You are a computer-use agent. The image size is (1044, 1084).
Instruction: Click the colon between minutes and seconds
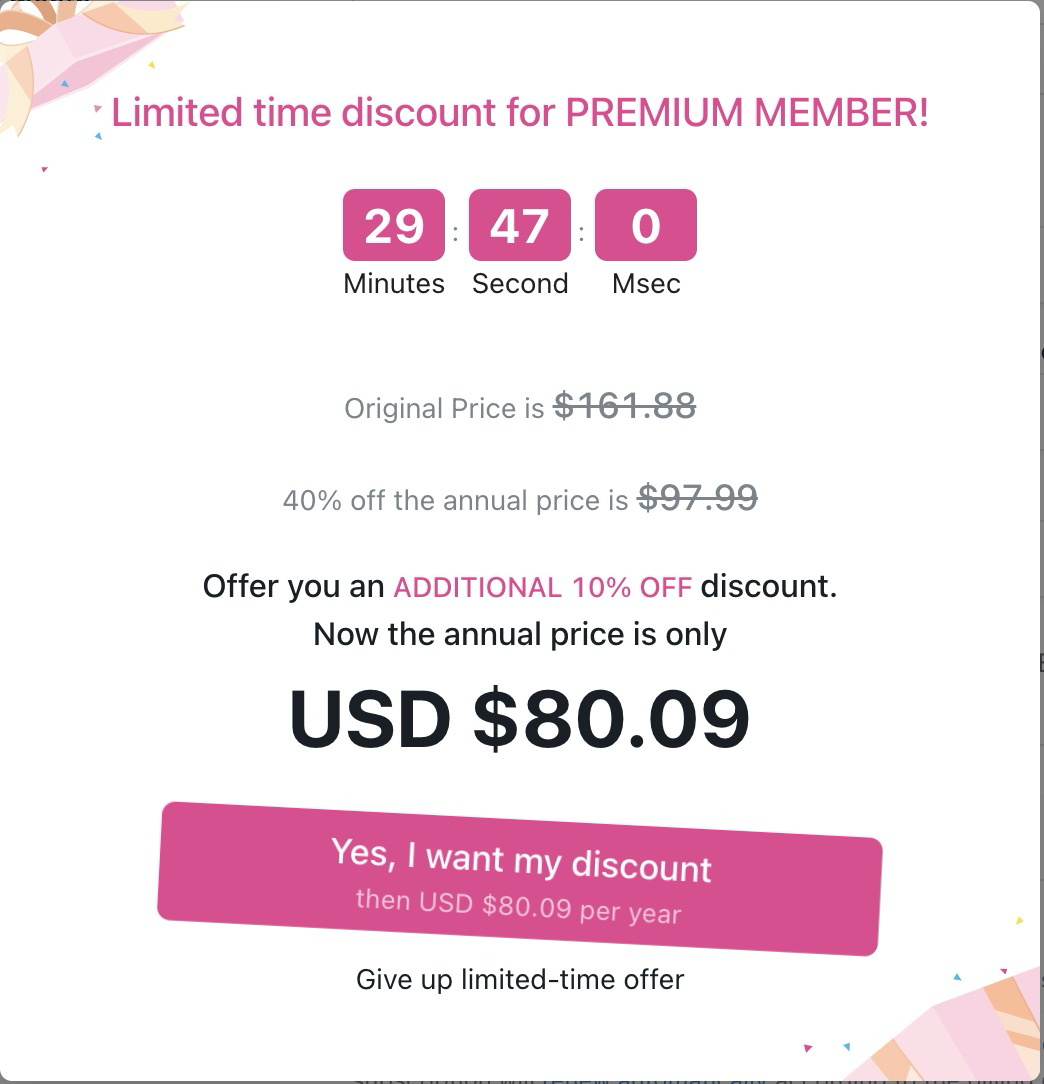pos(457,233)
